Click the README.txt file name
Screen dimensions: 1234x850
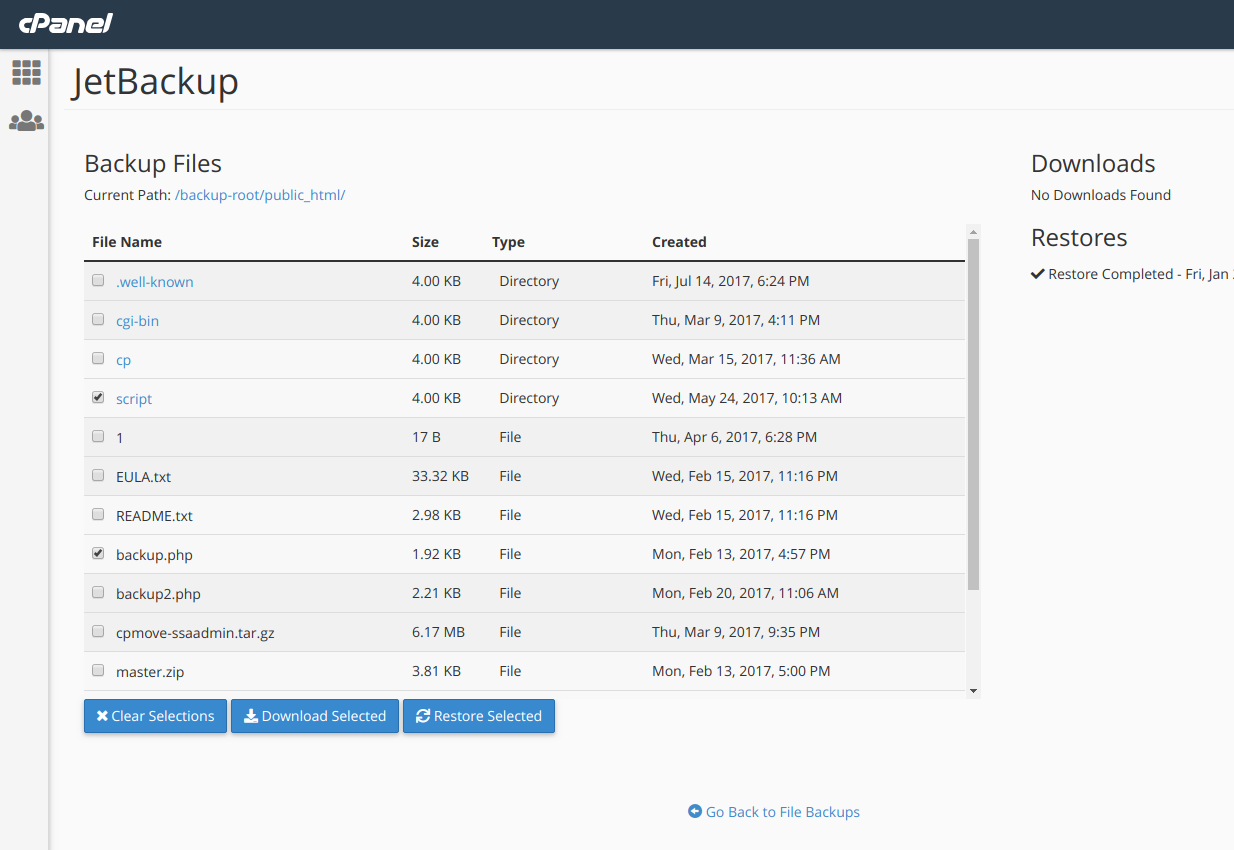point(154,516)
